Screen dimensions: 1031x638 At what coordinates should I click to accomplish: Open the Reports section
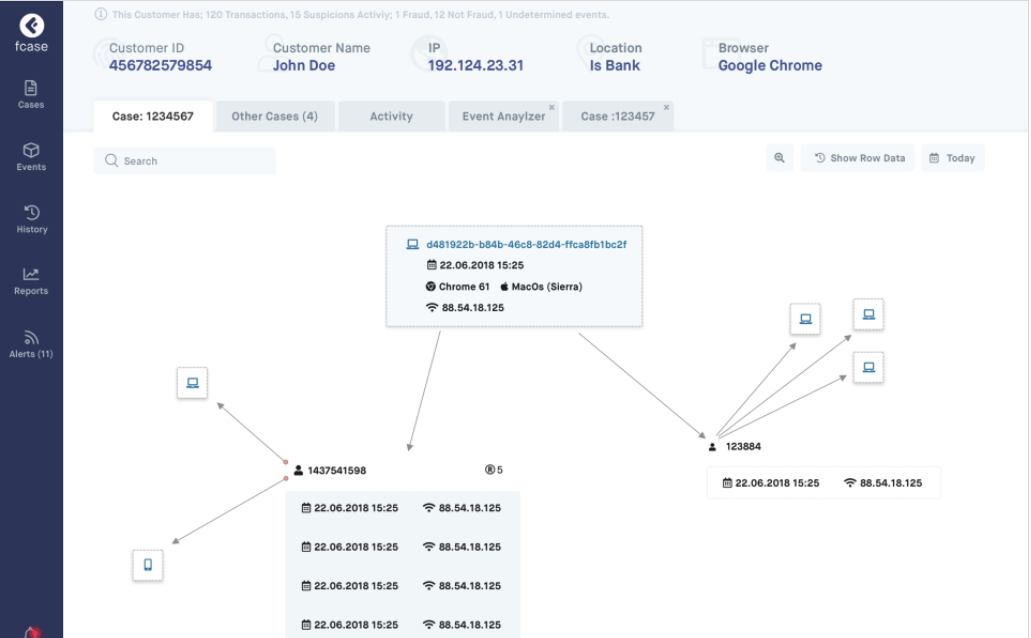click(31, 280)
